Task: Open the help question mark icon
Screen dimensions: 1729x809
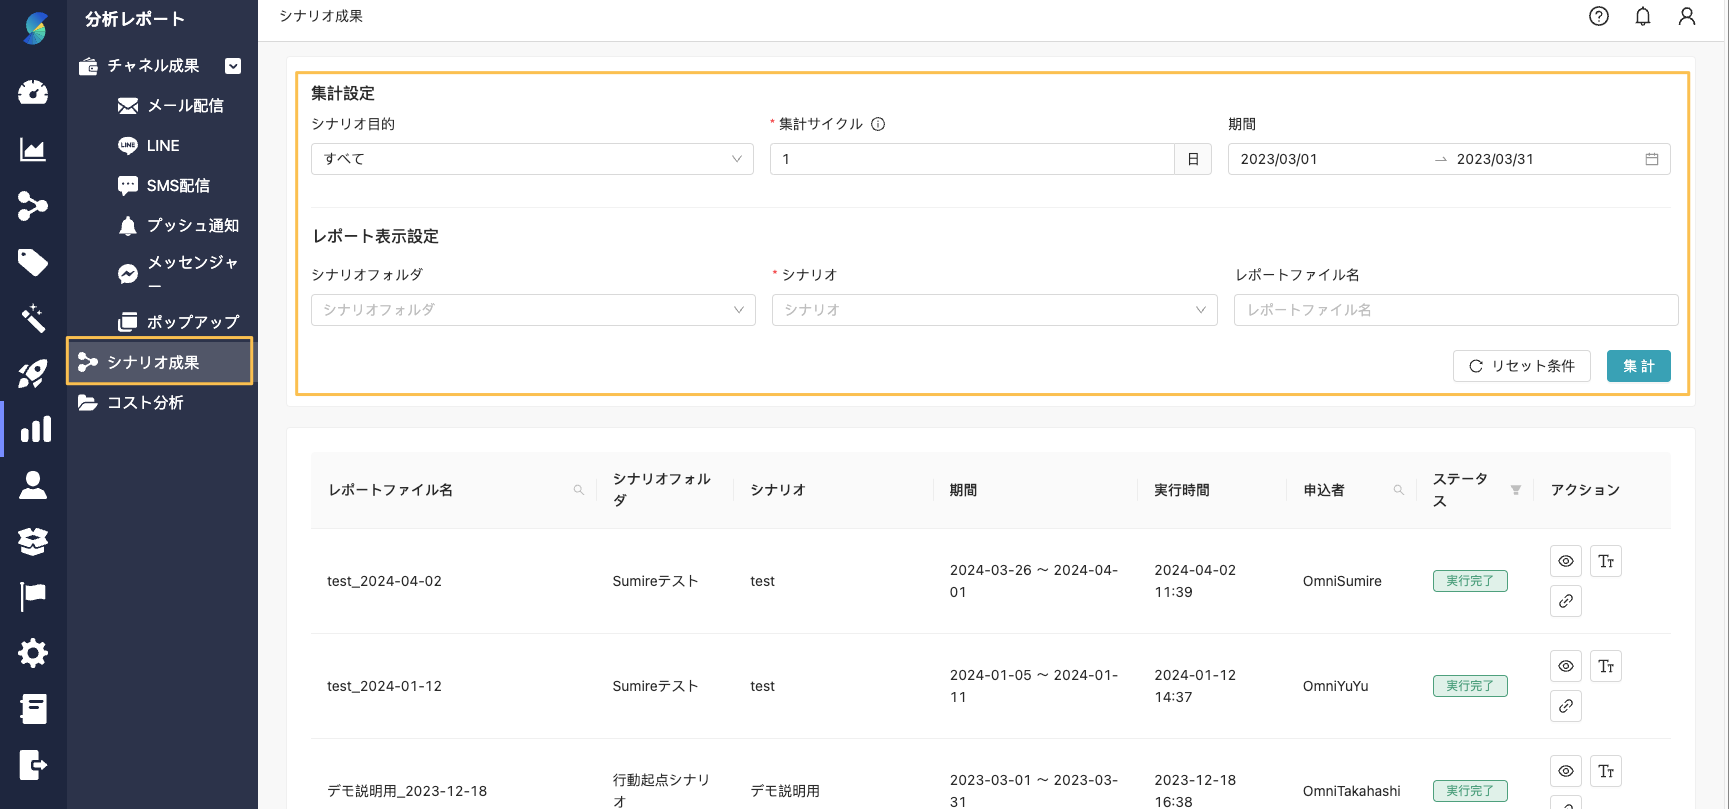Action: point(1598,16)
